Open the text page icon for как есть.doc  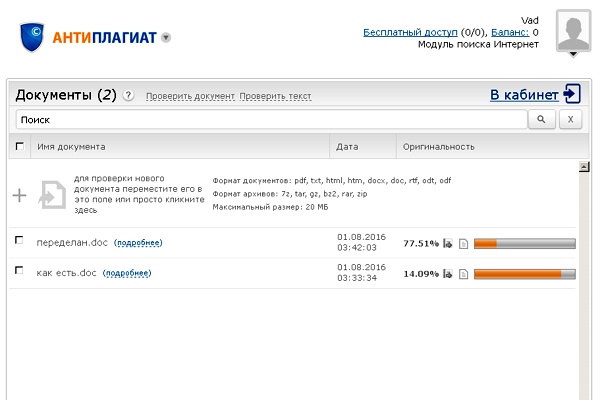[463, 274]
